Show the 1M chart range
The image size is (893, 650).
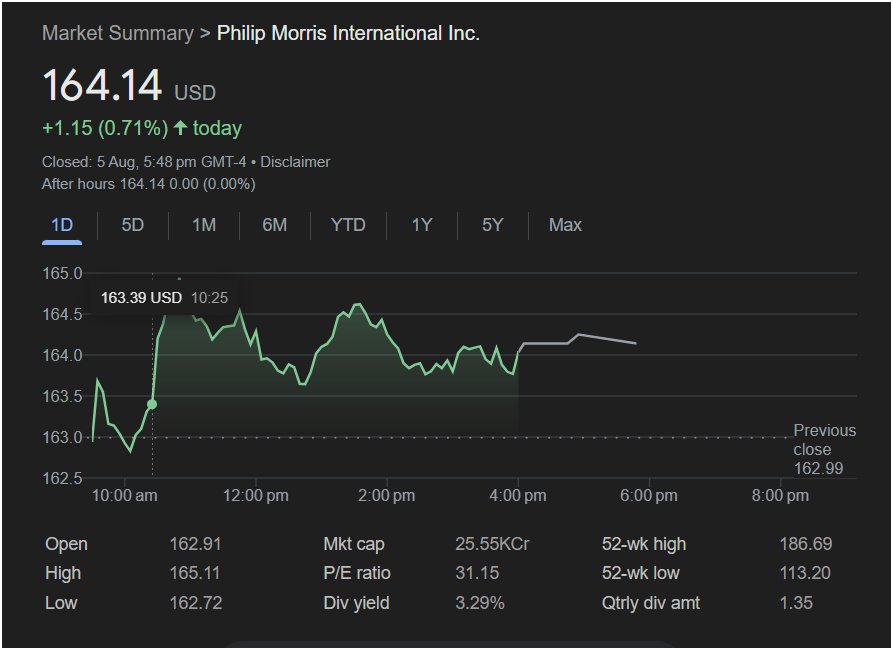204,225
